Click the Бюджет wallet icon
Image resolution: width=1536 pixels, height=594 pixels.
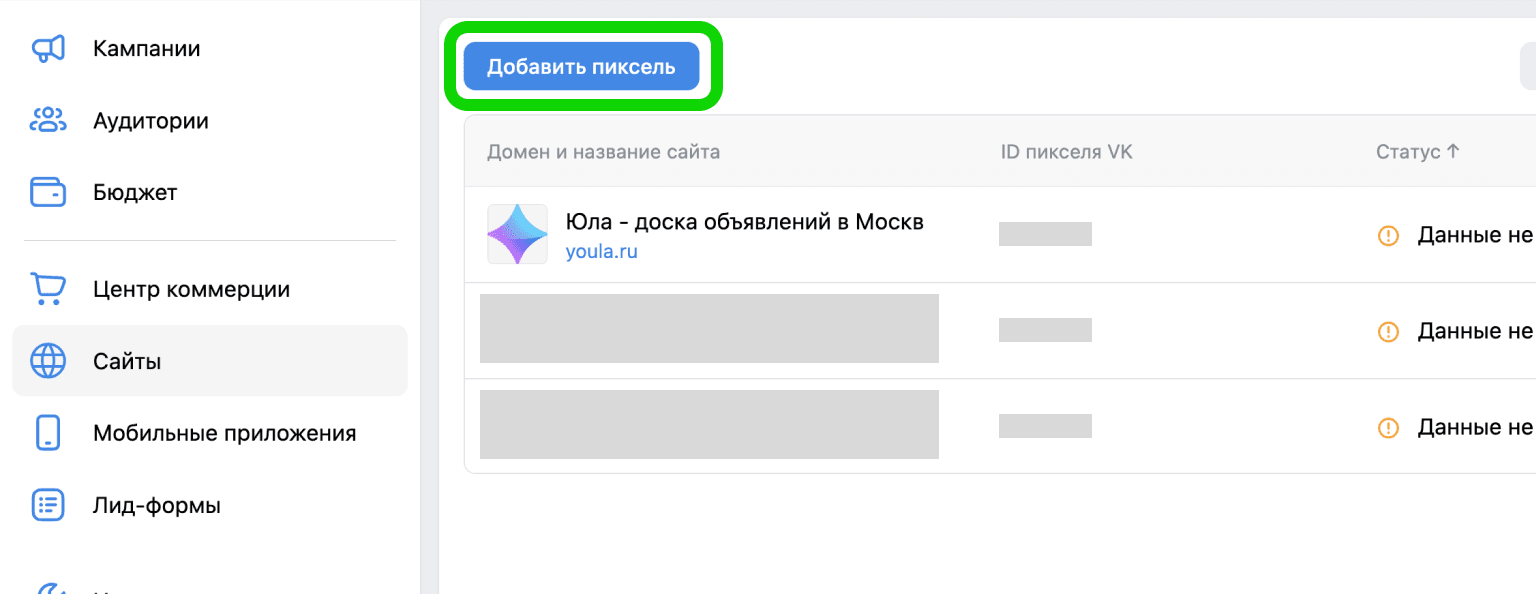pyautogui.click(x=48, y=192)
